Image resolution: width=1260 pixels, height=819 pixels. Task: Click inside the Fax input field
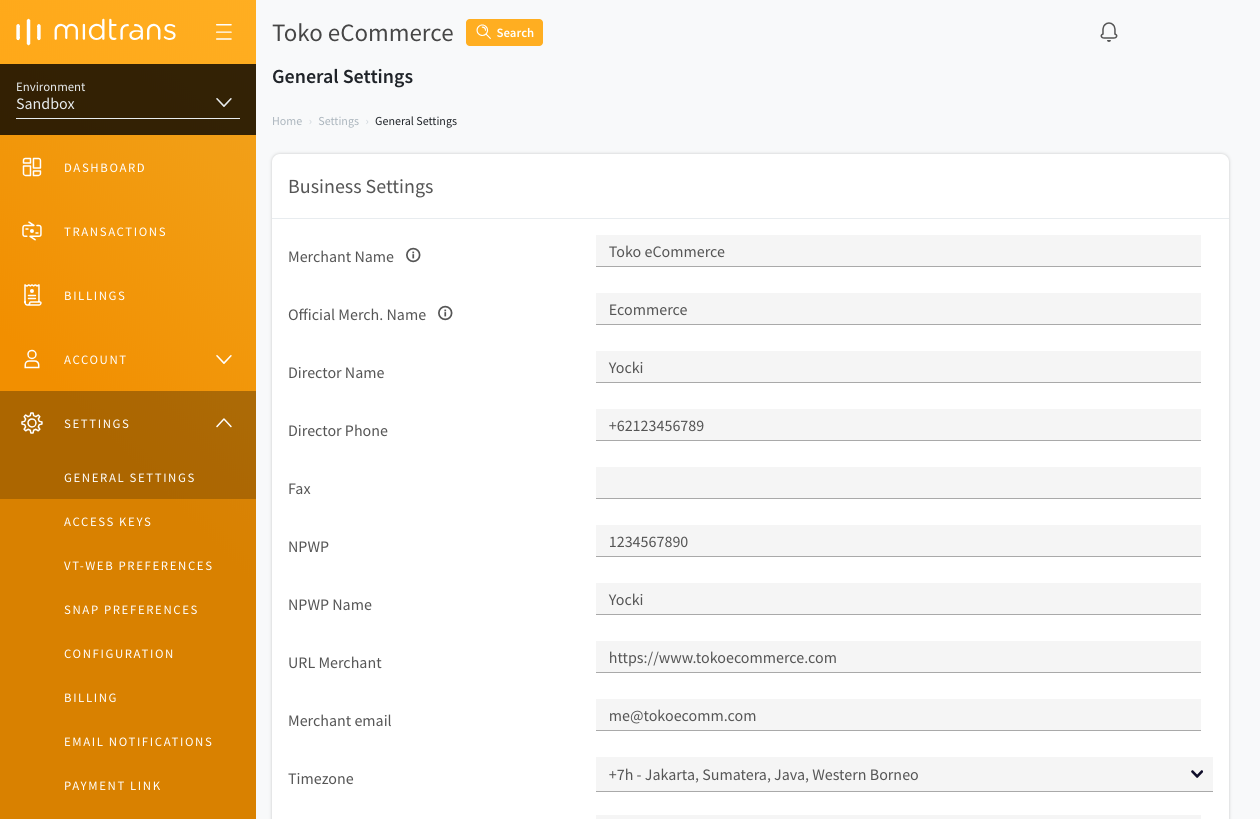(898, 483)
